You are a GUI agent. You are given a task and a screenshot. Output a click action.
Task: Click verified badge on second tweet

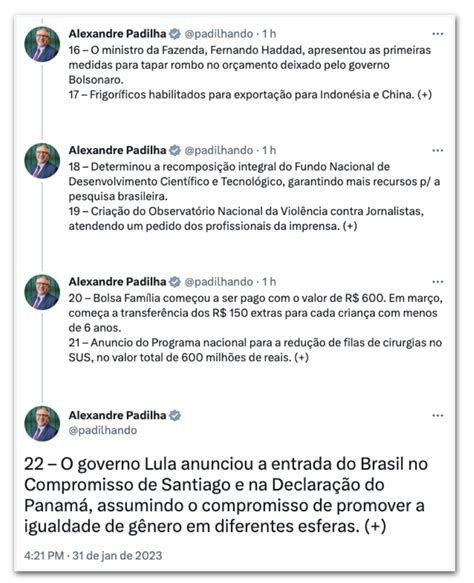pyautogui.click(x=175, y=151)
